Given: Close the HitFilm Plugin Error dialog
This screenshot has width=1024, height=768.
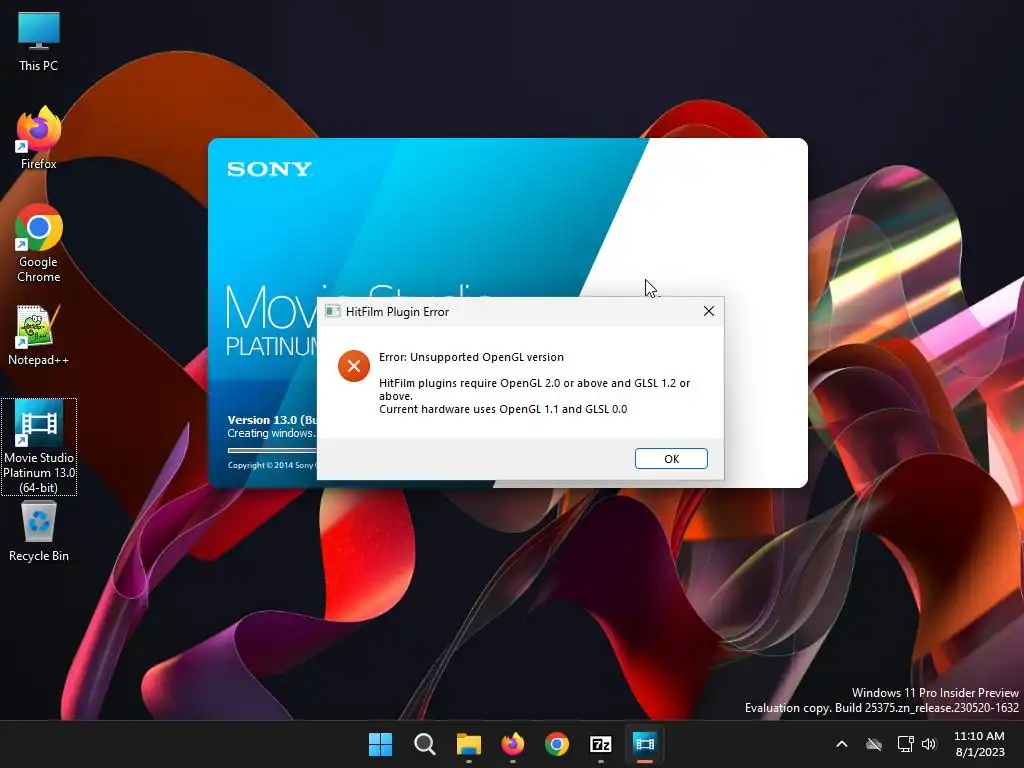Looking at the screenshot, I should (709, 312).
